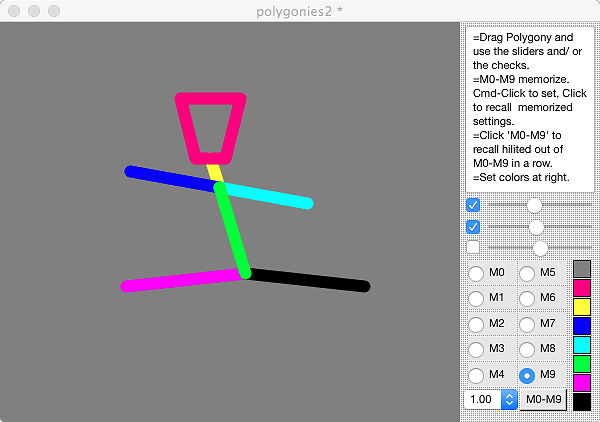Image resolution: width=600 pixels, height=422 pixels.
Task: Open the magenta color swatch
Action: (x=581, y=383)
